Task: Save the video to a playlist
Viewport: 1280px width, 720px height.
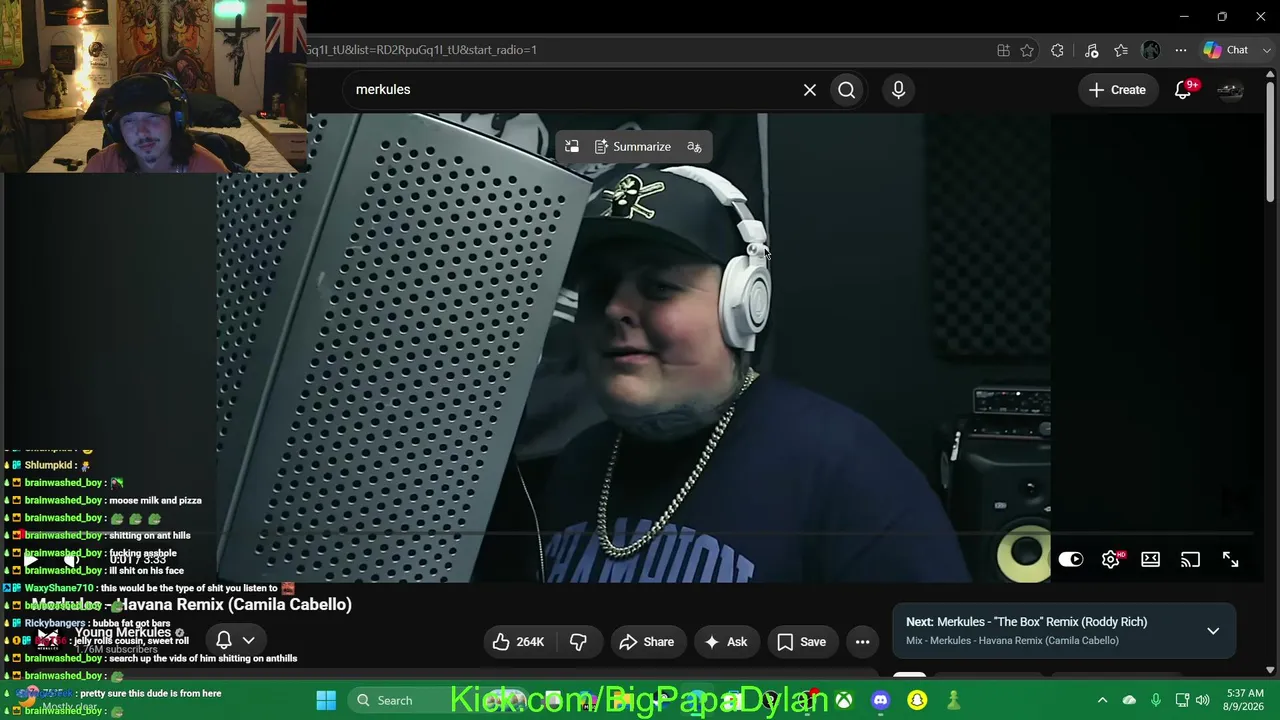Action: (x=801, y=642)
